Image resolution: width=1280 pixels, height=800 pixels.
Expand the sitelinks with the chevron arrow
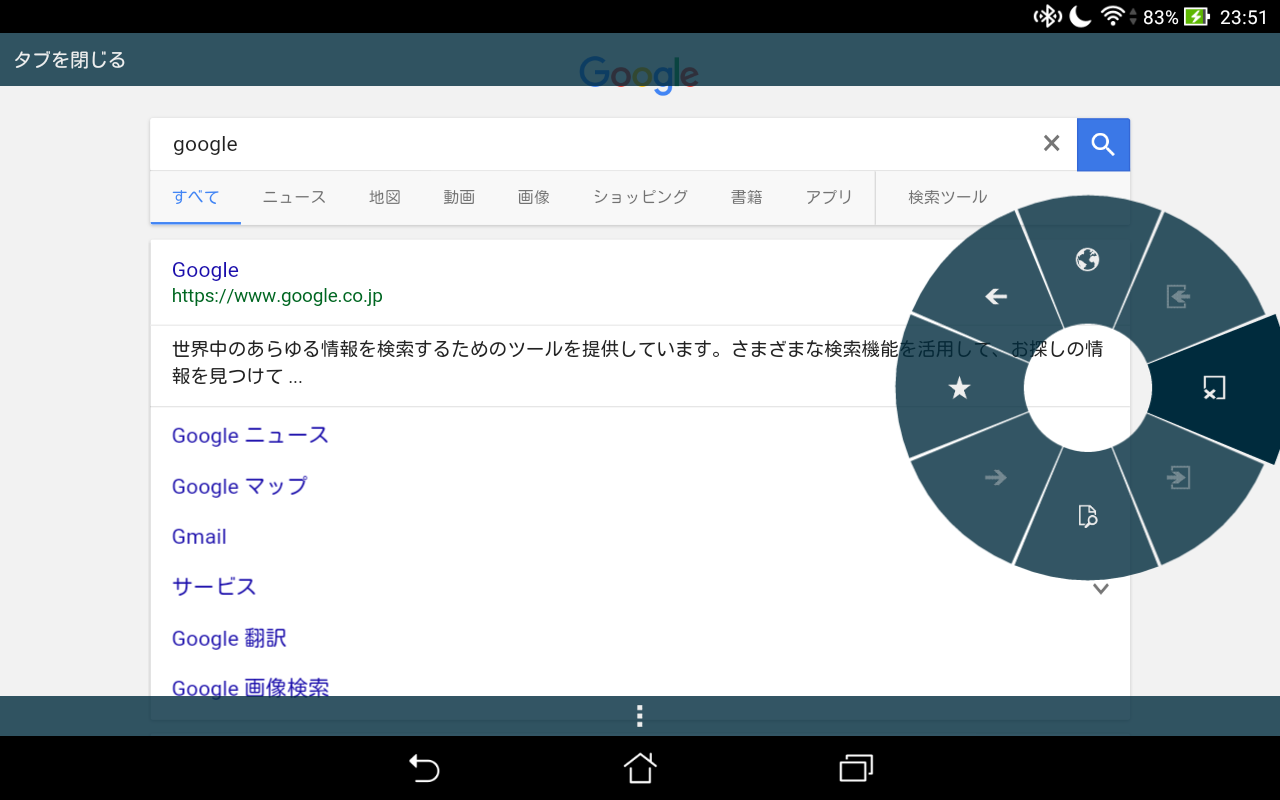(x=1101, y=589)
